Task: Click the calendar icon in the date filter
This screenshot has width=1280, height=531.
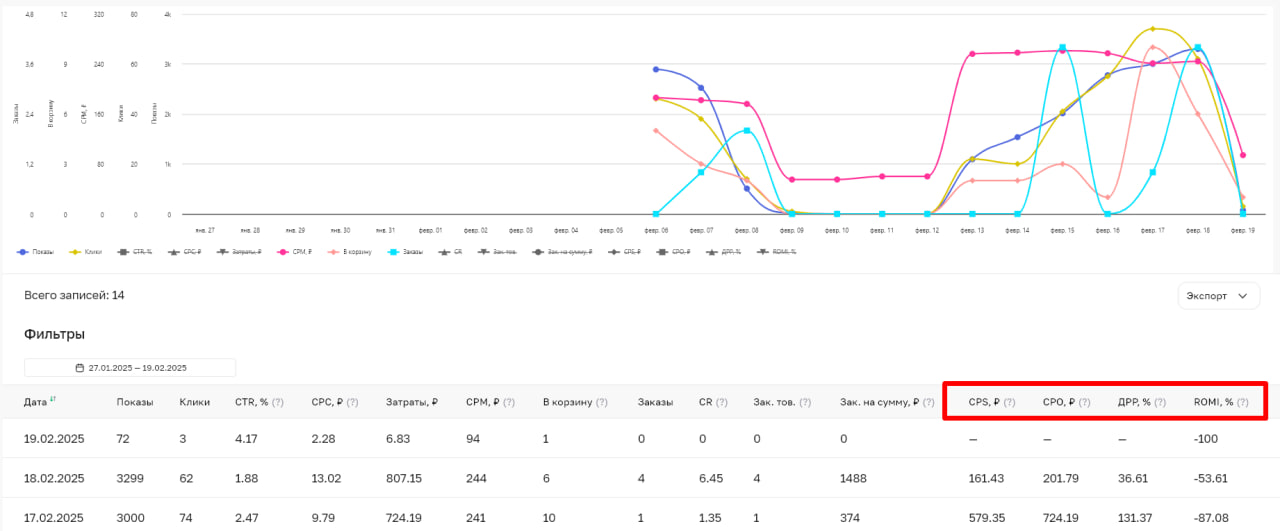Action: (x=80, y=368)
